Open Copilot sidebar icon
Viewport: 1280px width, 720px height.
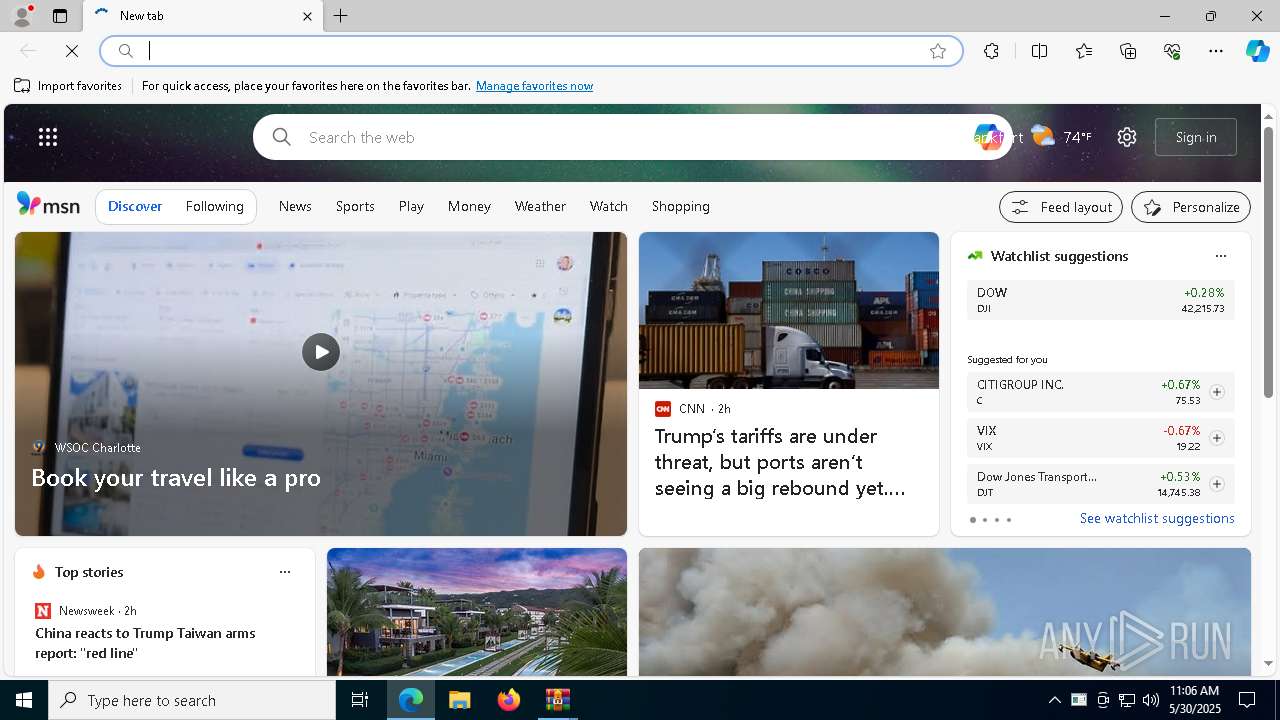click(1257, 51)
